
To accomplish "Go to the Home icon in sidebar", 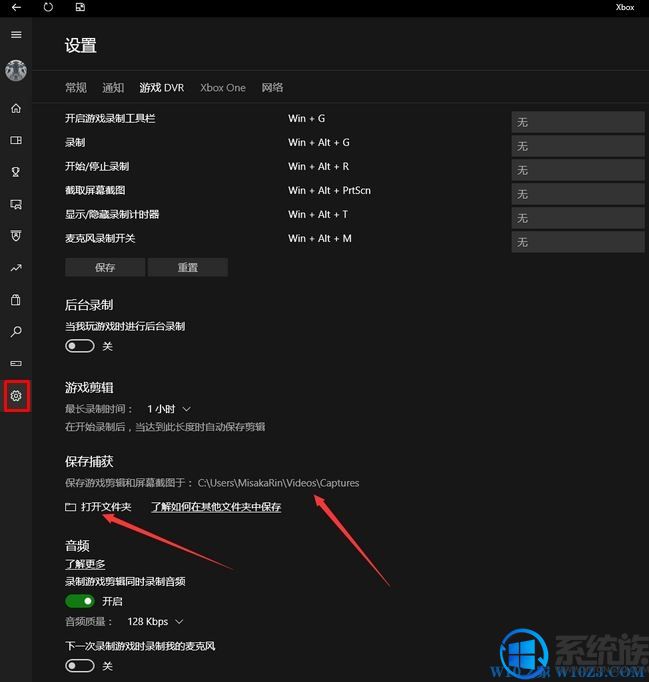I will click(16, 108).
